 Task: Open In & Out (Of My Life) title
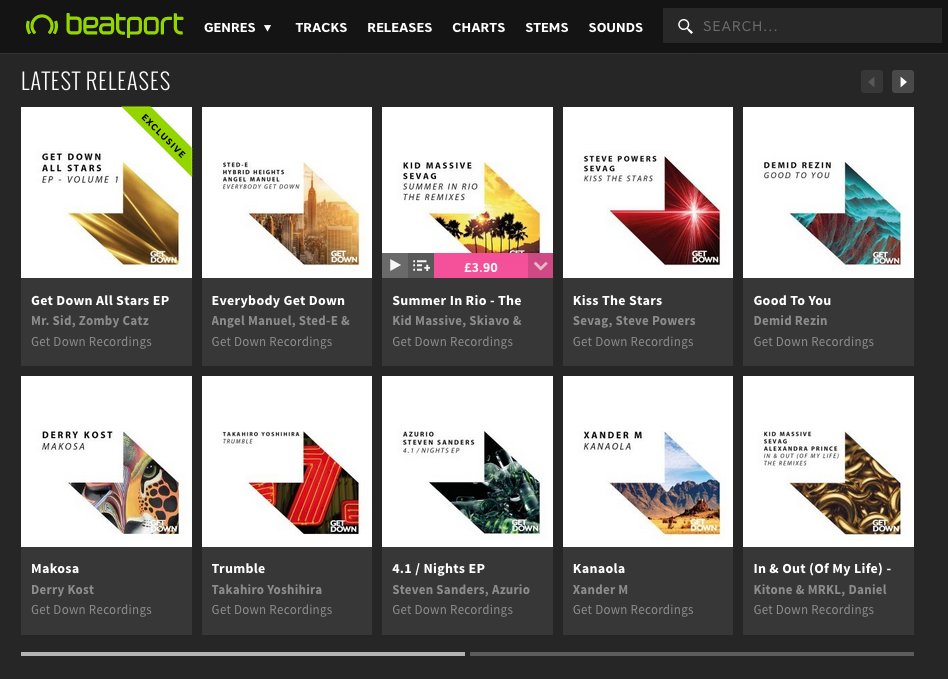tap(822, 569)
